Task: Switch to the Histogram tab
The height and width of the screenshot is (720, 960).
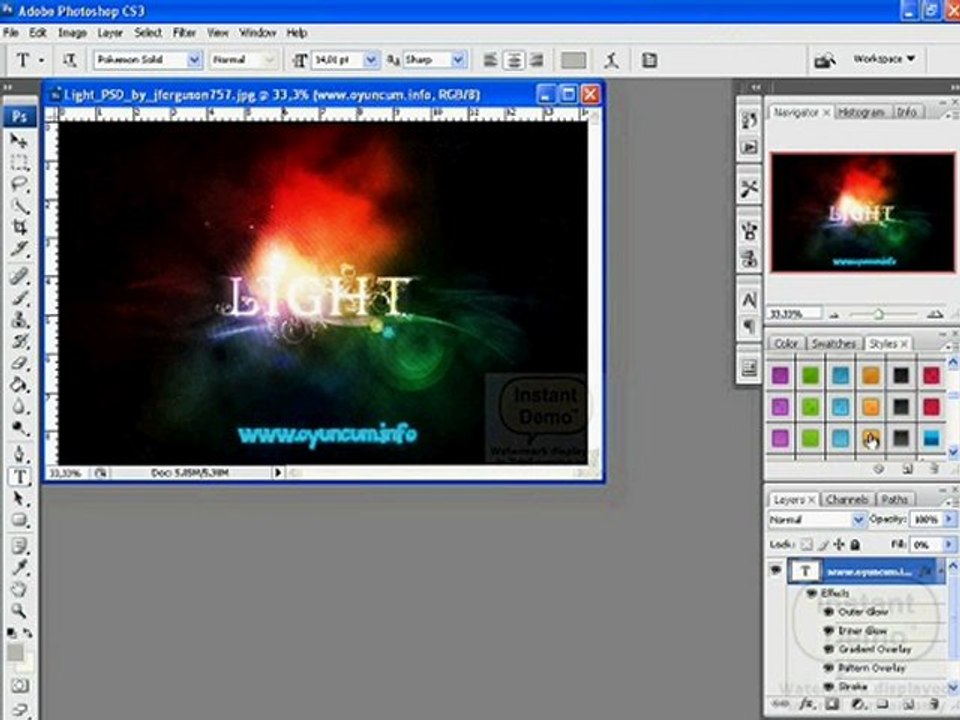Action: [x=860, y=112]
